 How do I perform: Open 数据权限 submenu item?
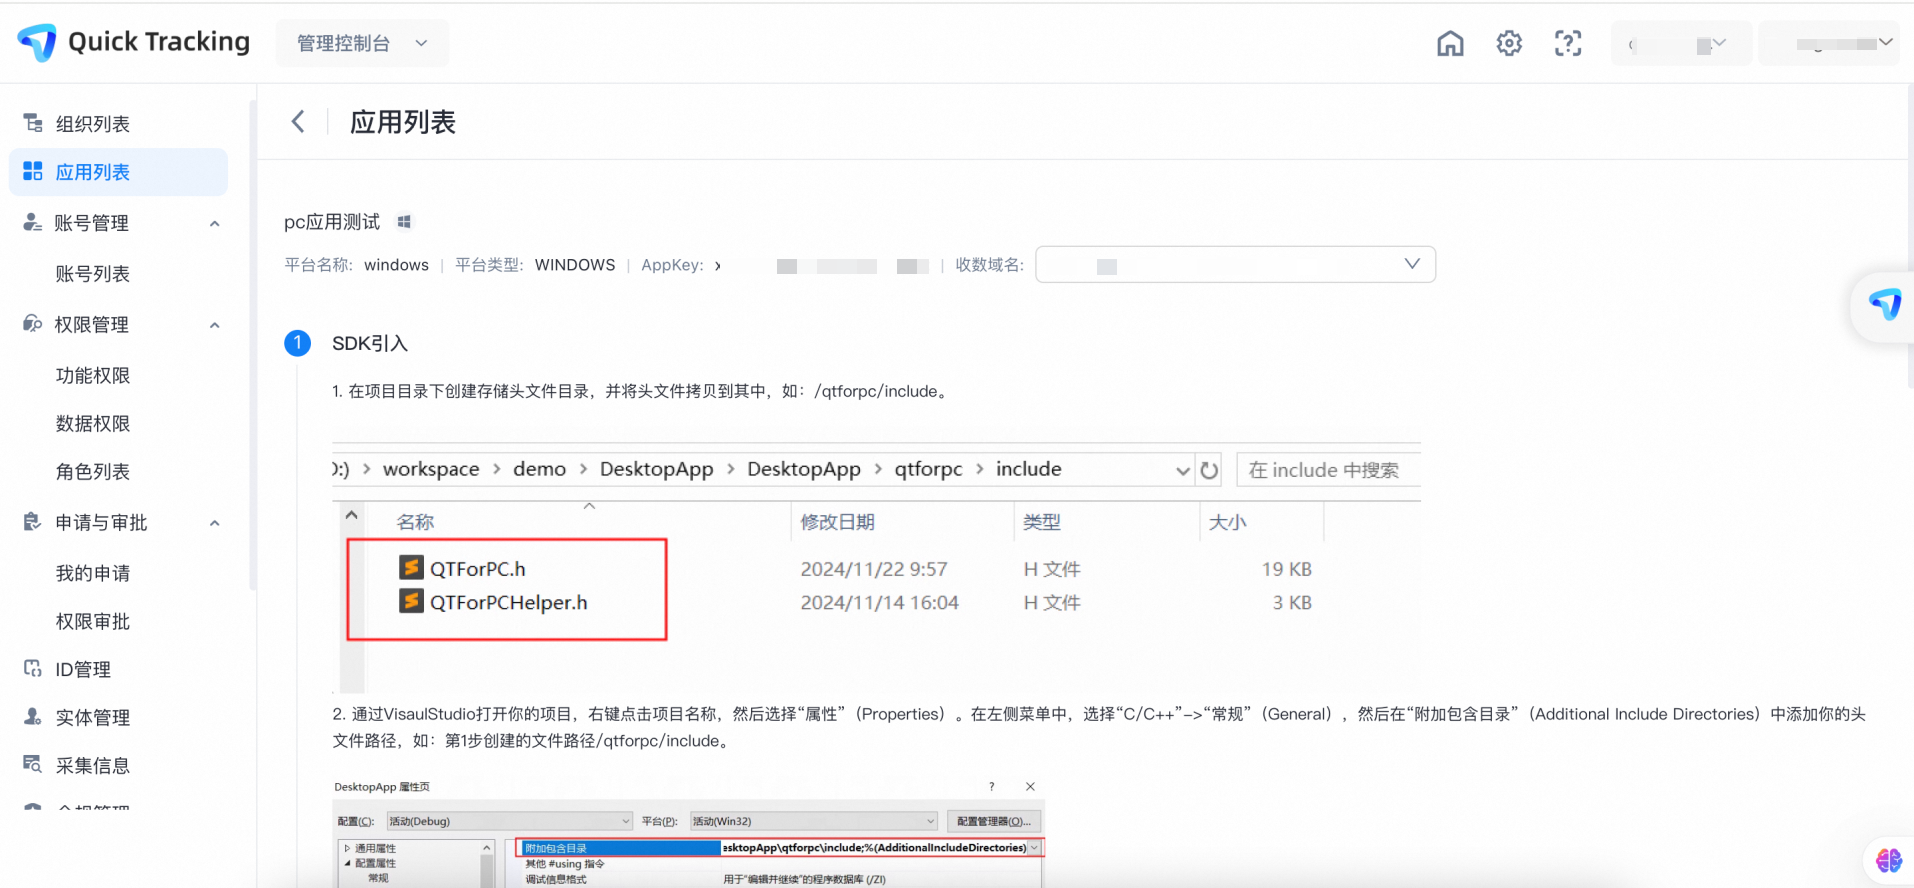pos(93,424)
